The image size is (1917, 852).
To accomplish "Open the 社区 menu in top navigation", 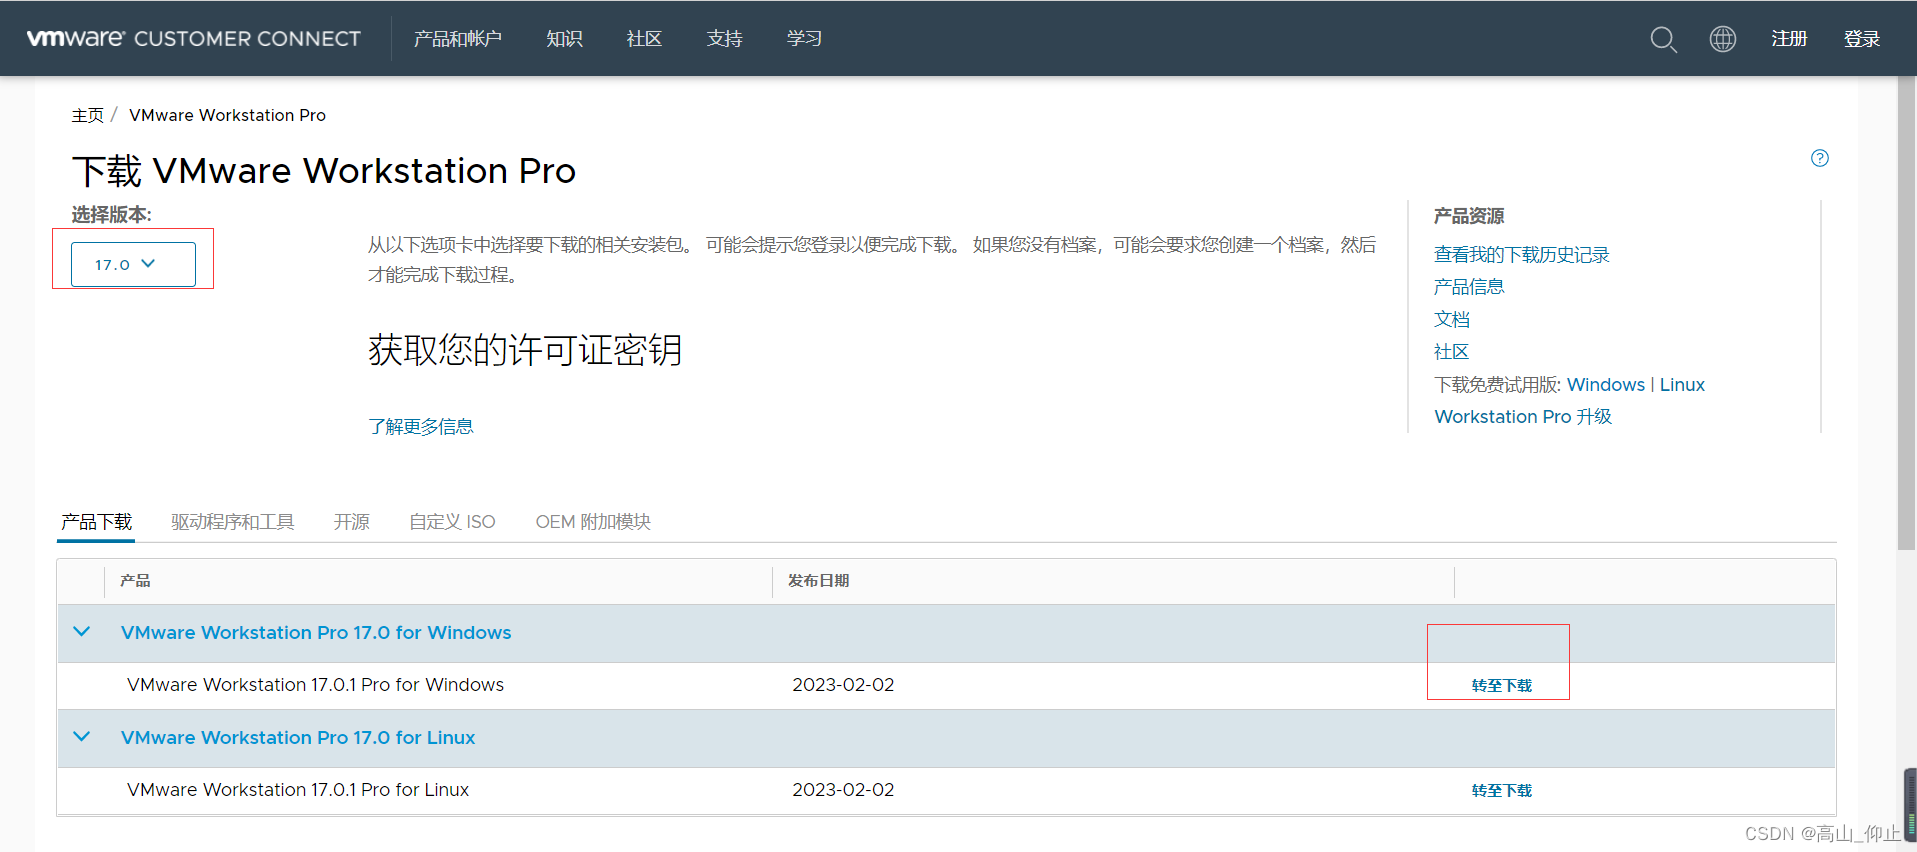I will pos(644,39).
